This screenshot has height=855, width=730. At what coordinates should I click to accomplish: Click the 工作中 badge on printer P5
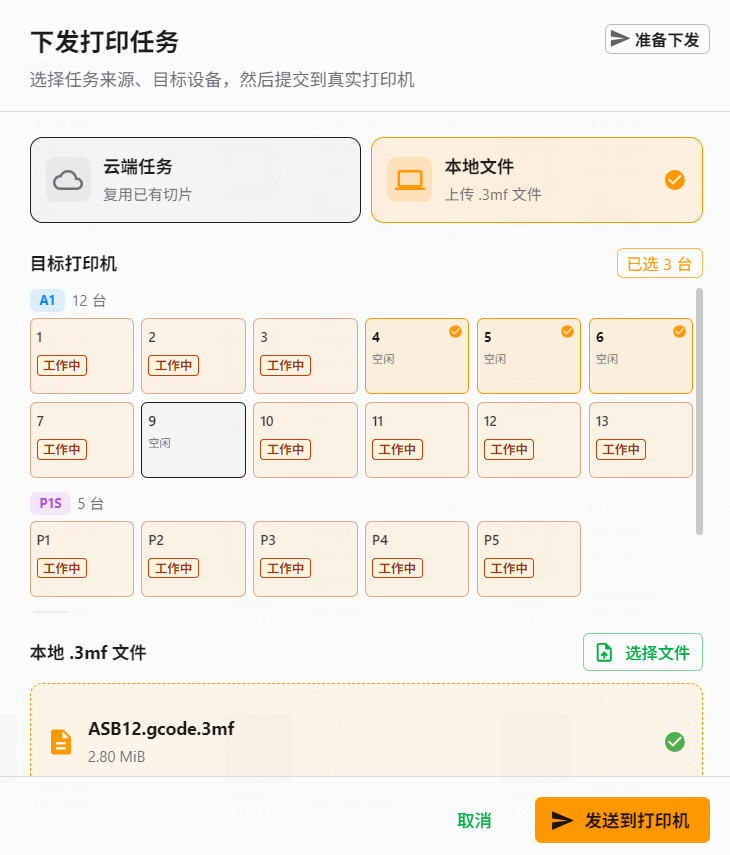point(509,568)
